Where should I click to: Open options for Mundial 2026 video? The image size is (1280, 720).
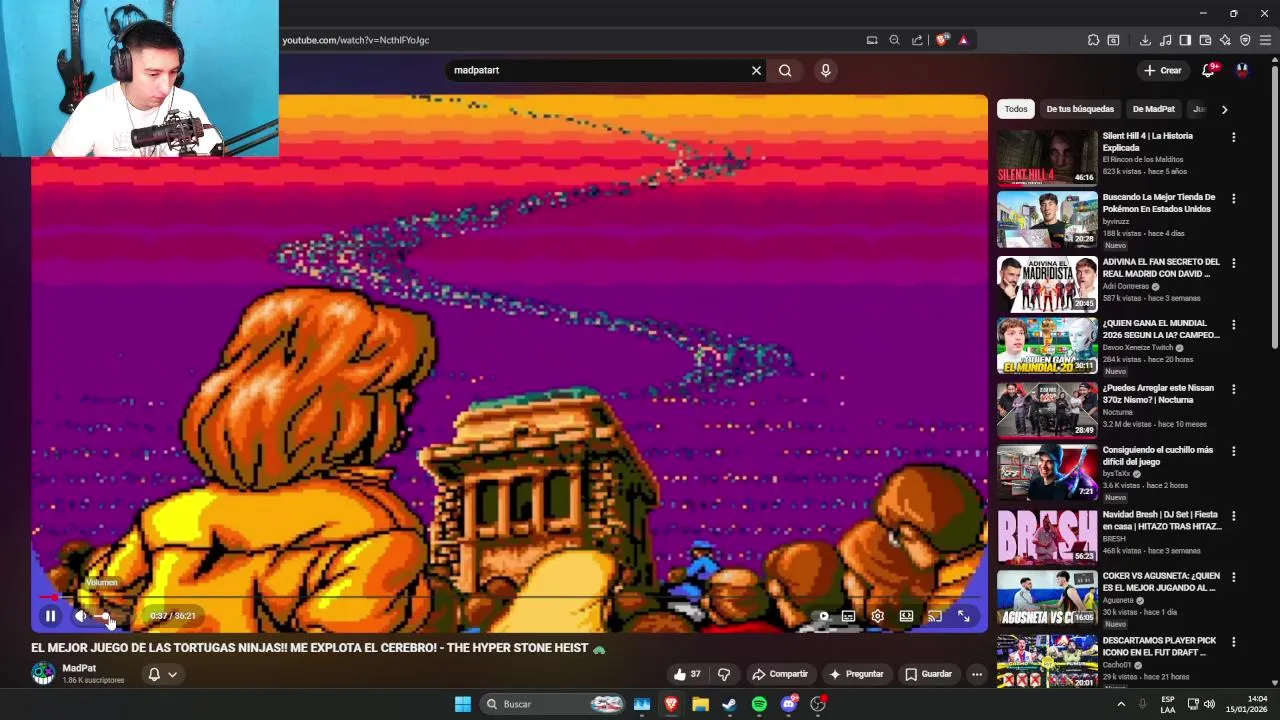point(1233,325)
